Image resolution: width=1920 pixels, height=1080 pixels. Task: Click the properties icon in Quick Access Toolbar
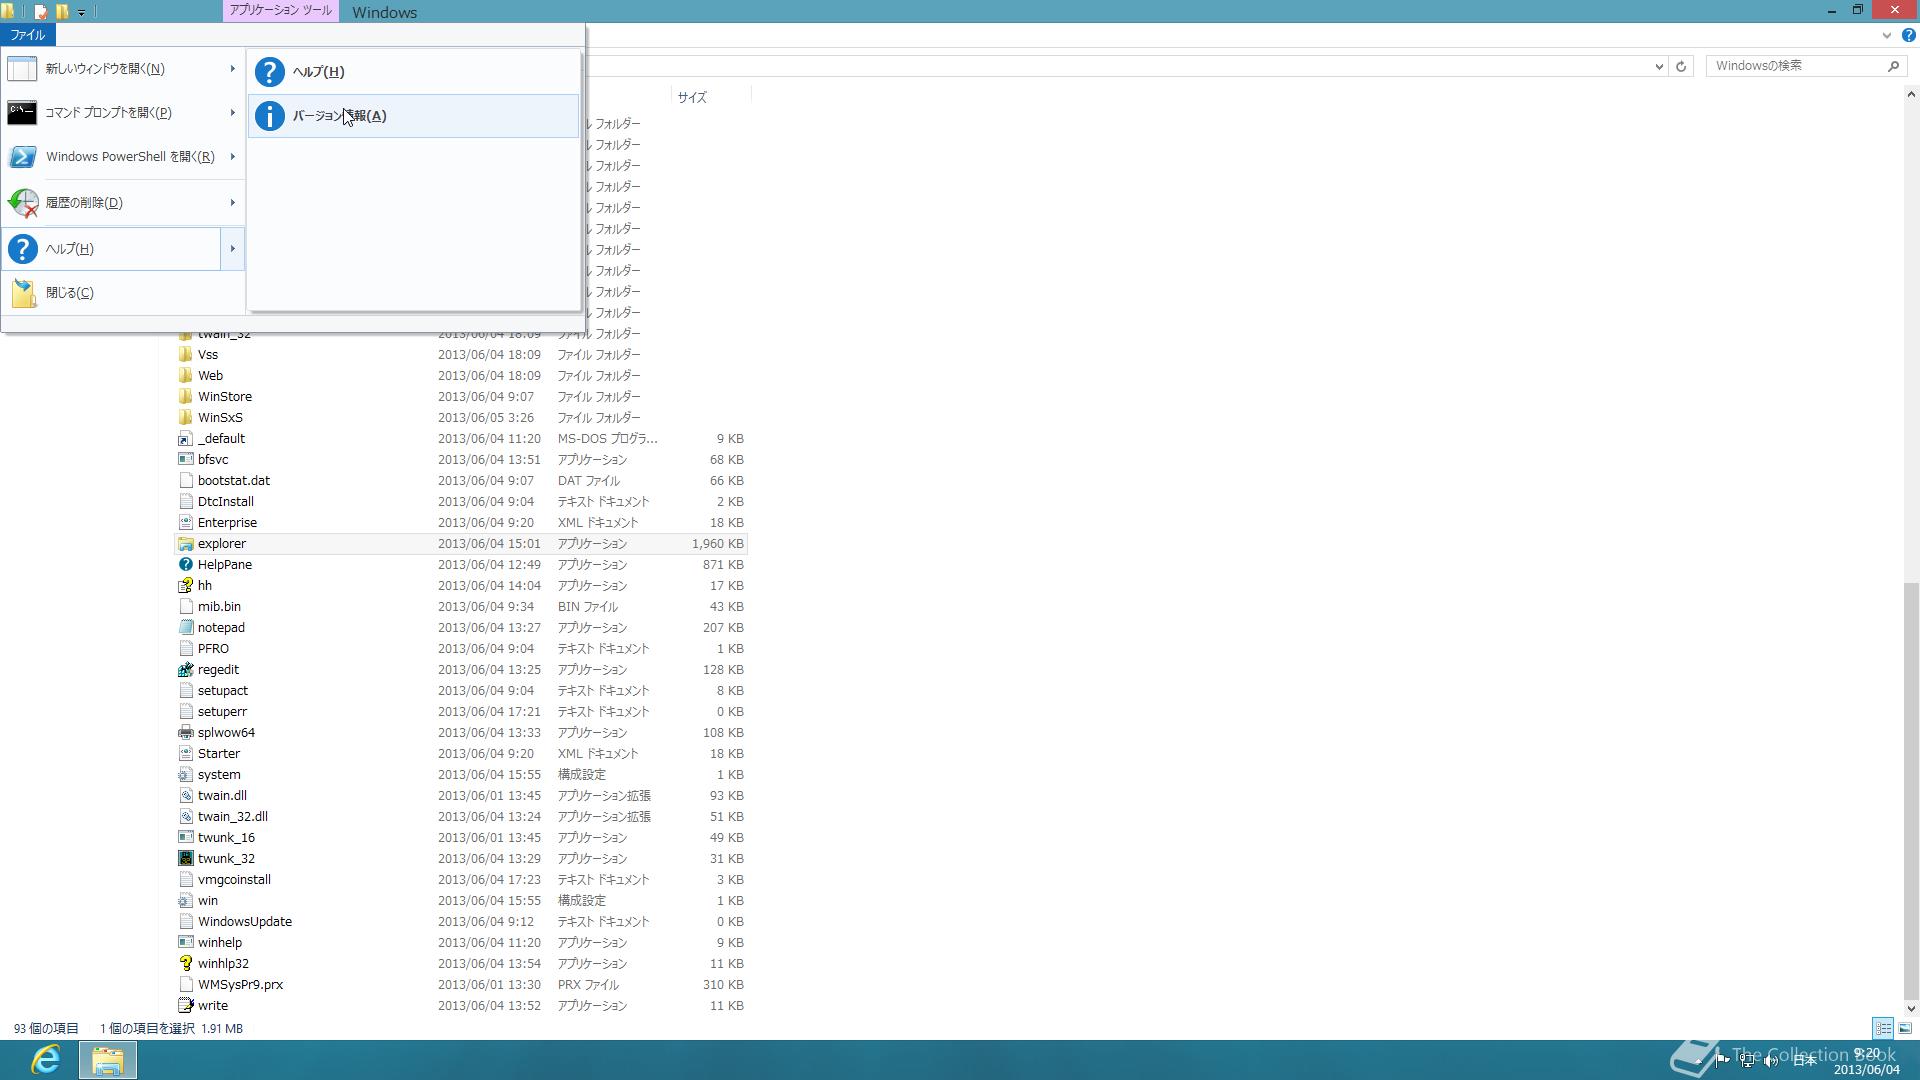tap(40, 12)
